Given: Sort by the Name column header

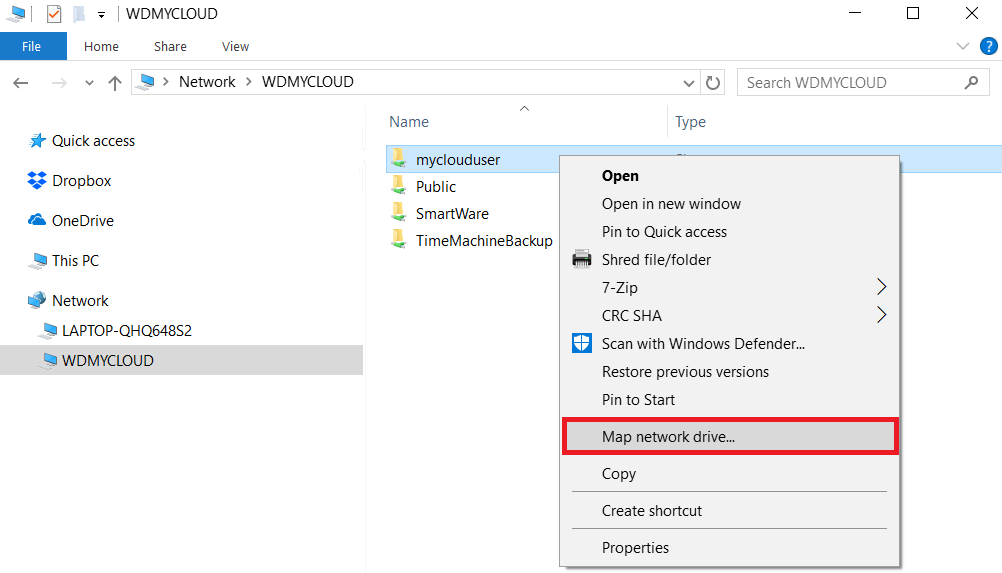Looking at the screenshot, I should pos(409,121).
